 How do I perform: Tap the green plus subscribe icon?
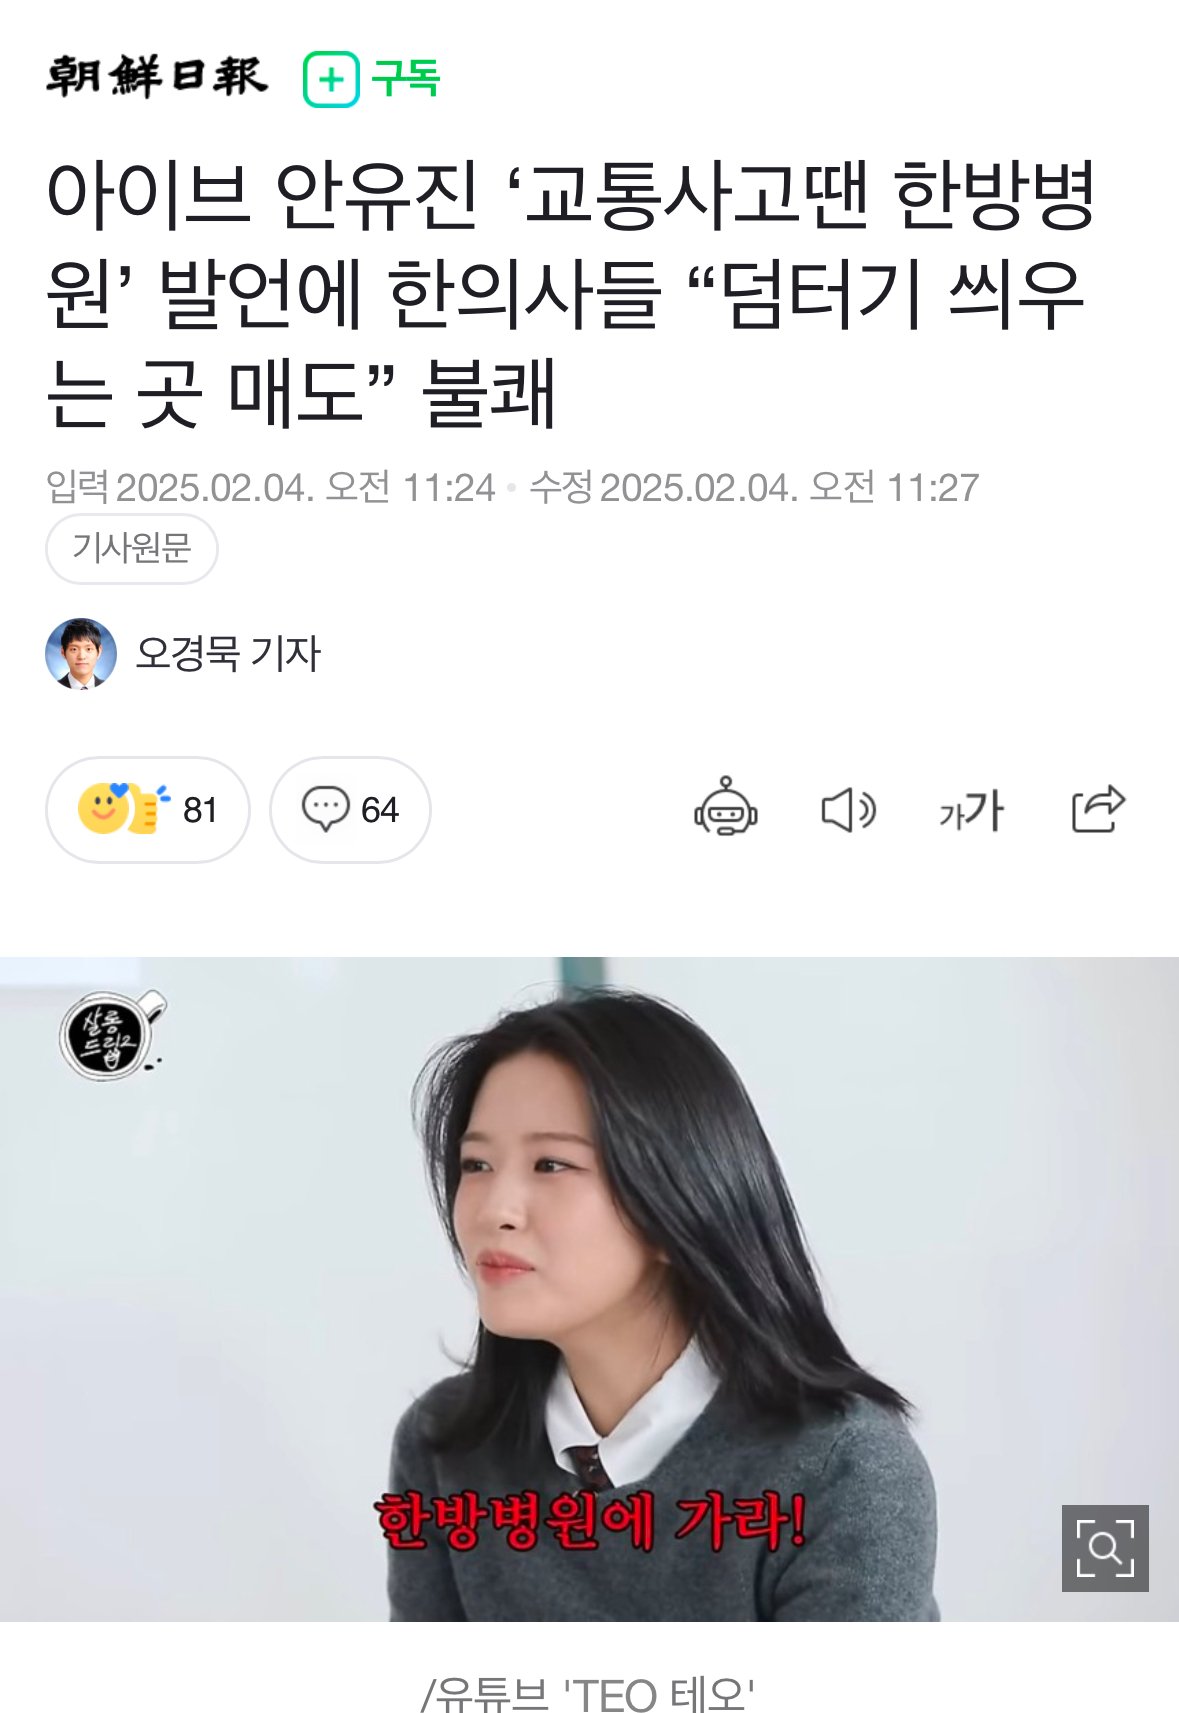tap(331, 79)
